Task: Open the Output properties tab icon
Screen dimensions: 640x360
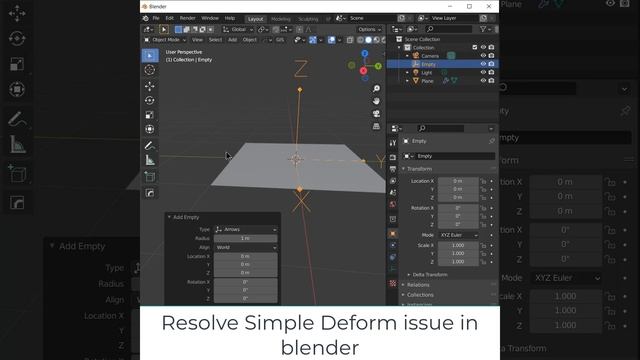Action: pyautogui.click(x=393, y=169)
